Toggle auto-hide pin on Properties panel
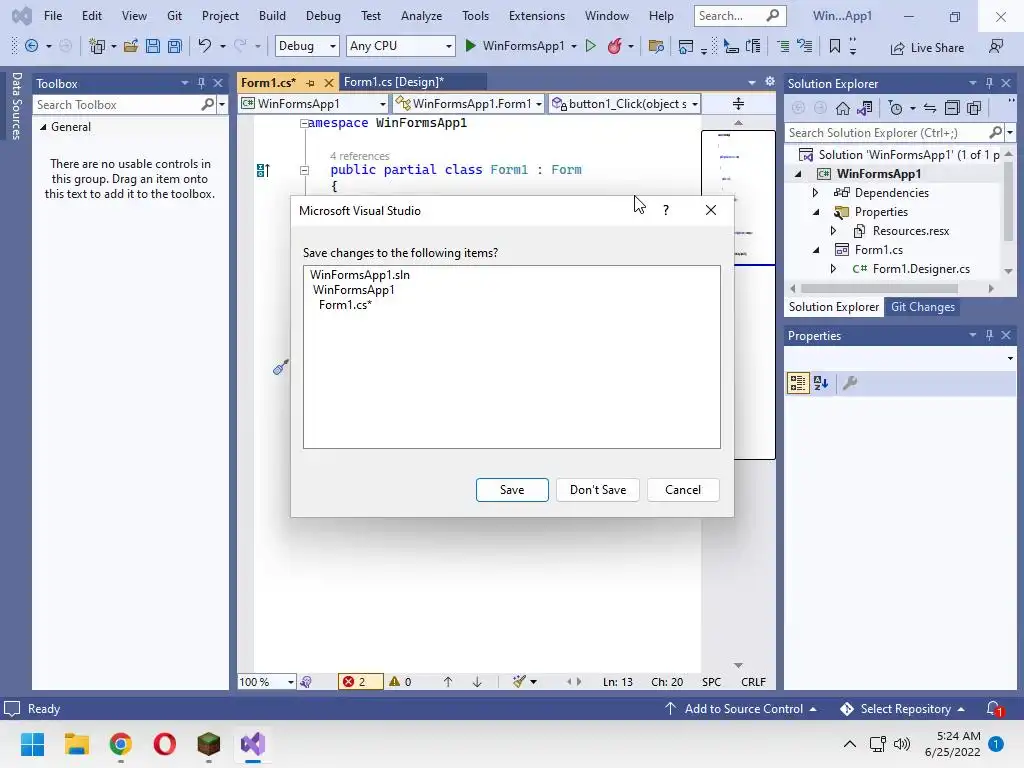This screenshot has height=768, width=1024. tap(989, 335)
